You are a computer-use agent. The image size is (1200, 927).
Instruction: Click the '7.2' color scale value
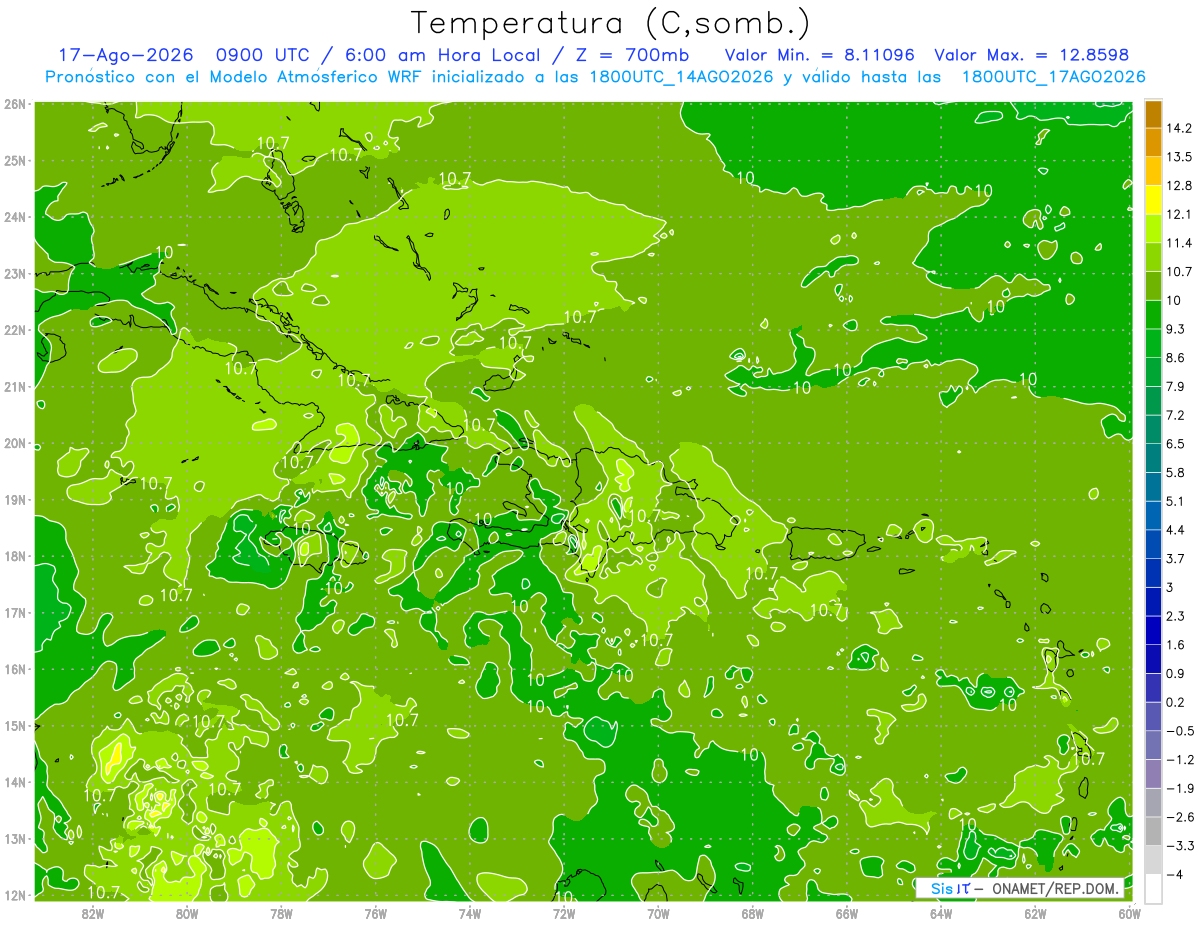pyautogui.click(x=1175, y=415)
